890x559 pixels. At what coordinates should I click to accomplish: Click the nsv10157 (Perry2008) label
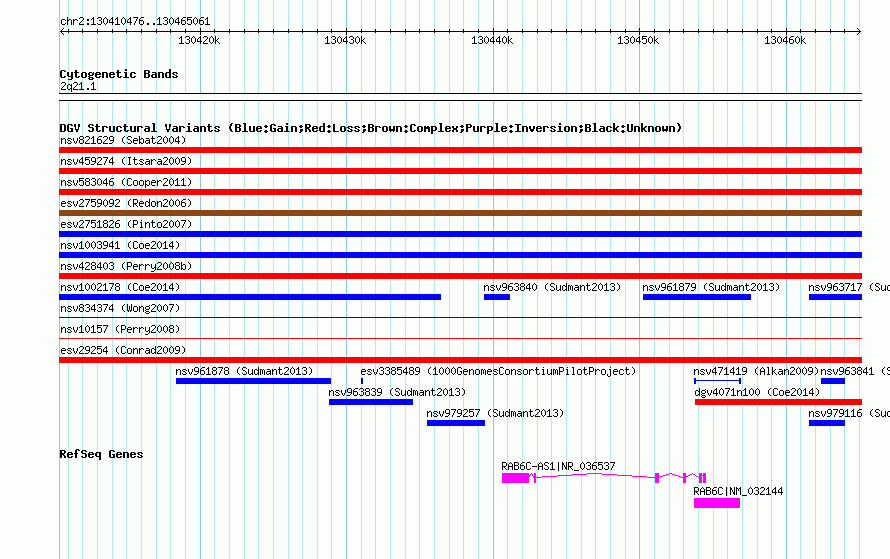[x=120, y=329]
